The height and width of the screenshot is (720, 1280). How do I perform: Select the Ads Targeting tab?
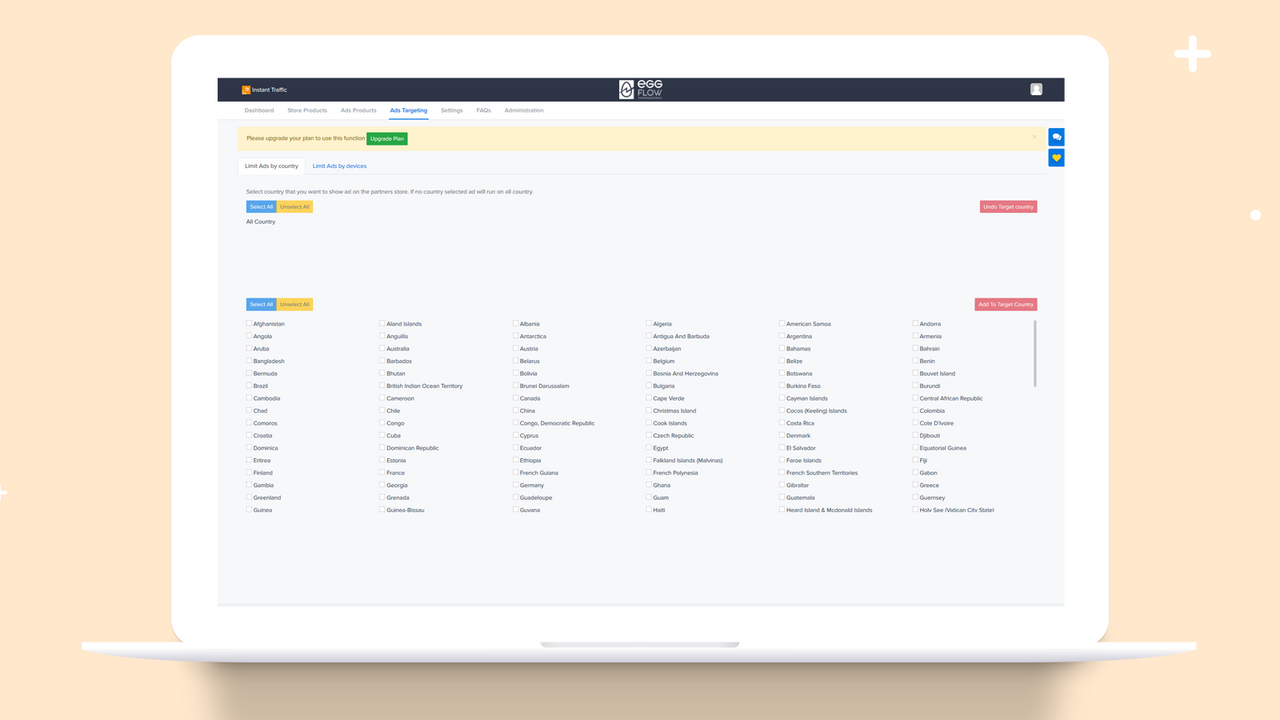(409, 110)
